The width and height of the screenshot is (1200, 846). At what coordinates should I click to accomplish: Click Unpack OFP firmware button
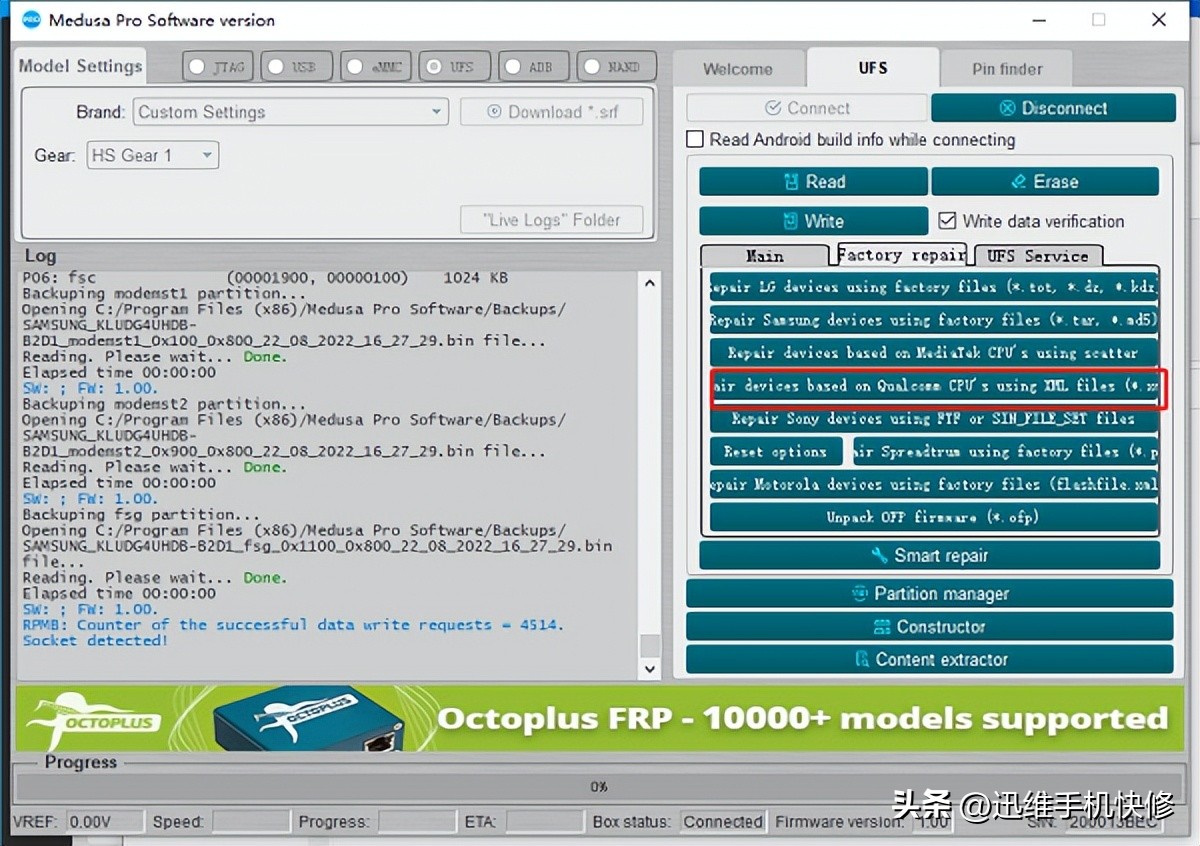coord(934,518)
